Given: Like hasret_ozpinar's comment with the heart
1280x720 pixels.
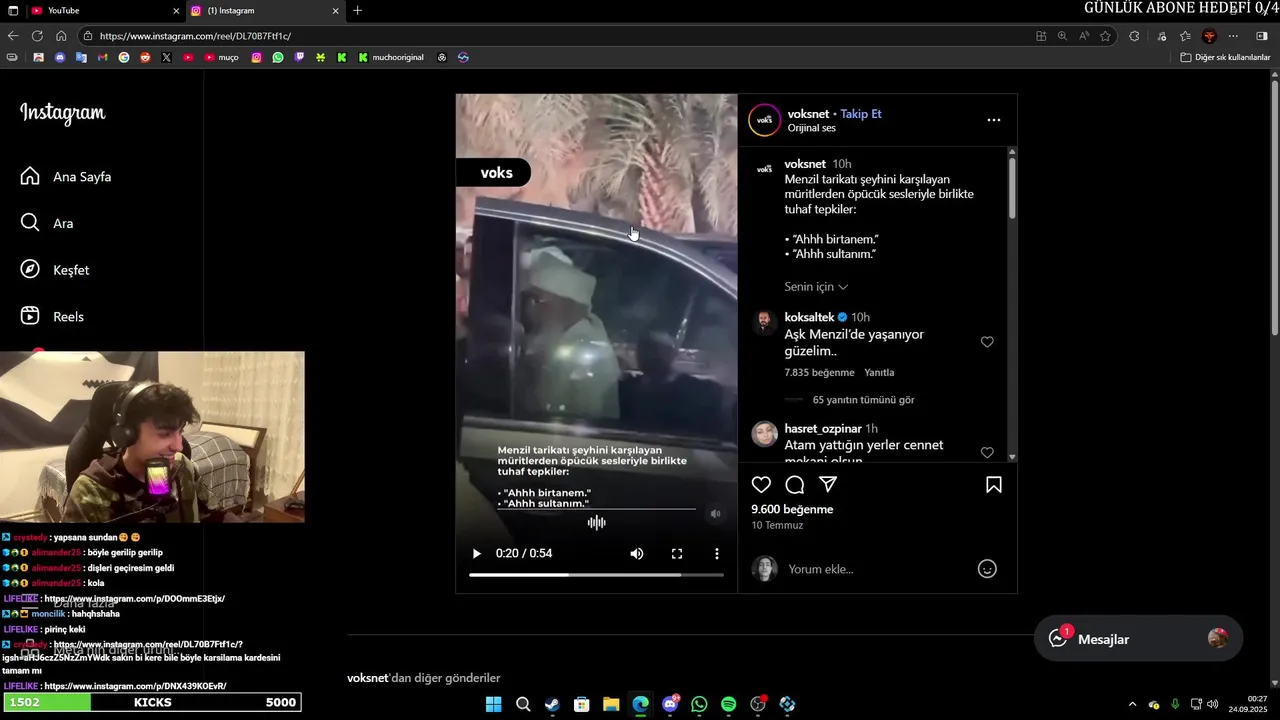Looking at the screenshot, I should (987, 452).
